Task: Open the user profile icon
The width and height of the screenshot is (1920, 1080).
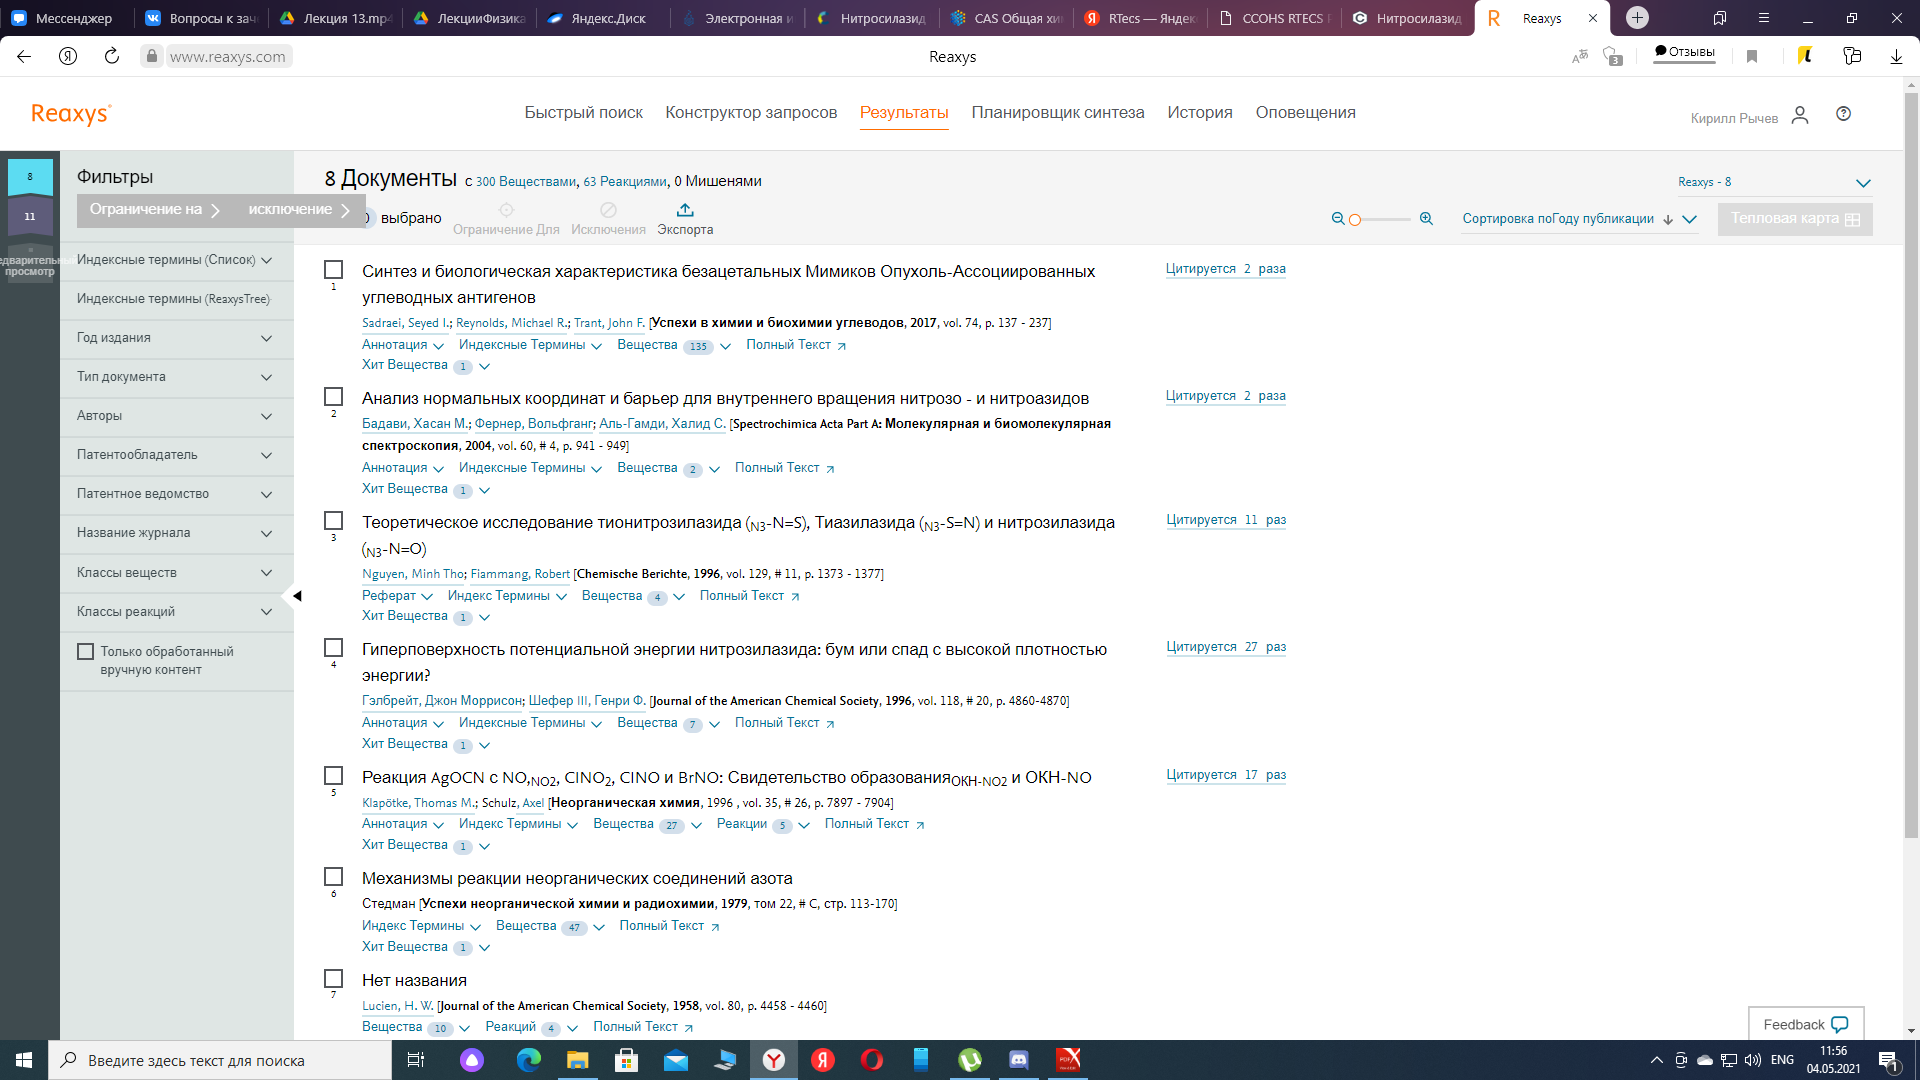Action: 1800,116
